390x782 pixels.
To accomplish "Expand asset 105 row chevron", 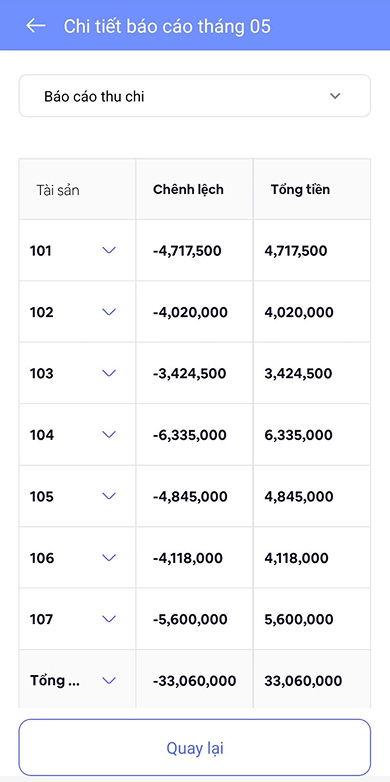I will point(109,496).
